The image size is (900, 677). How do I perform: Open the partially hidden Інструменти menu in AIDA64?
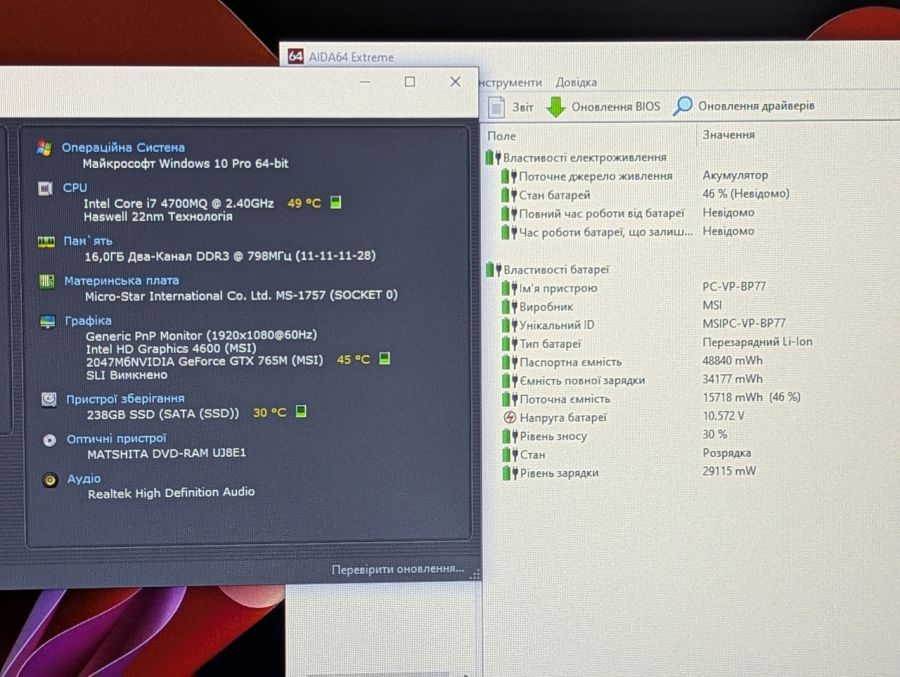click(x=510, y=83)
